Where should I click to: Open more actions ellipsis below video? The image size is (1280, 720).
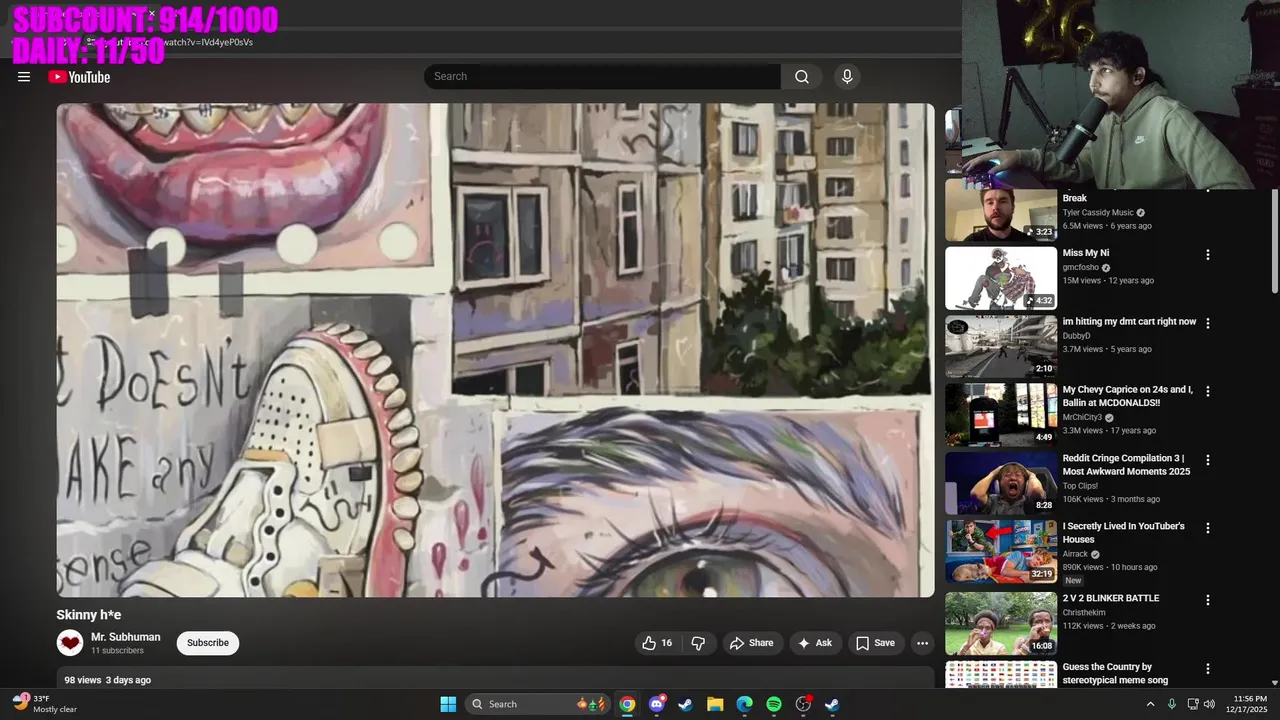[x=922, y=643]
